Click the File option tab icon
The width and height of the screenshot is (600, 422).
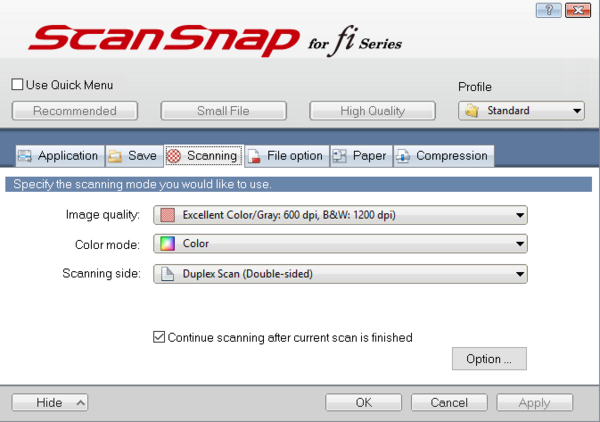pos(254,156)
